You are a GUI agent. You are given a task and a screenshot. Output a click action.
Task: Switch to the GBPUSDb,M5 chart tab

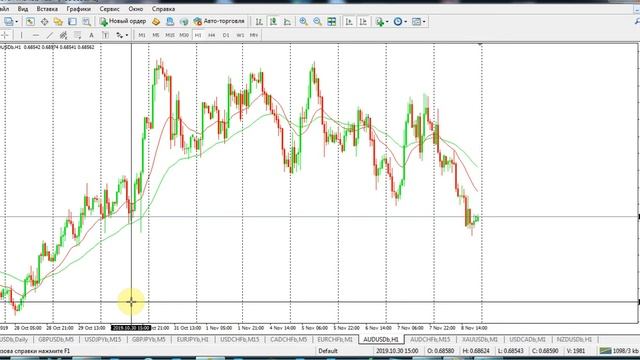tap(56, 339)
